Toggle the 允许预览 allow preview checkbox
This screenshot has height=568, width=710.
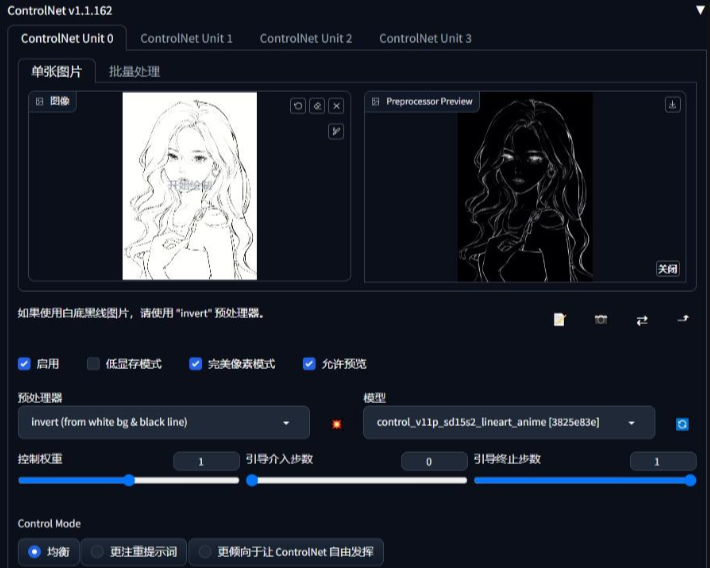(x=309, y=364)
